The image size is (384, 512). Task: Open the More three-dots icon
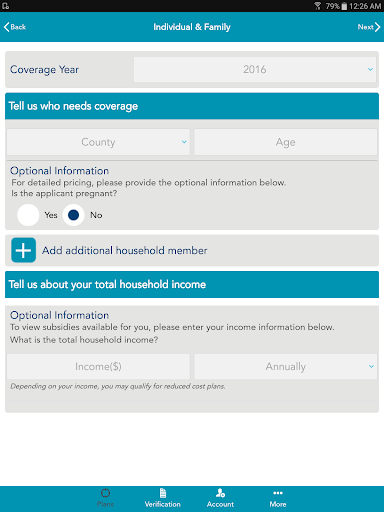[x=278, y=493]
